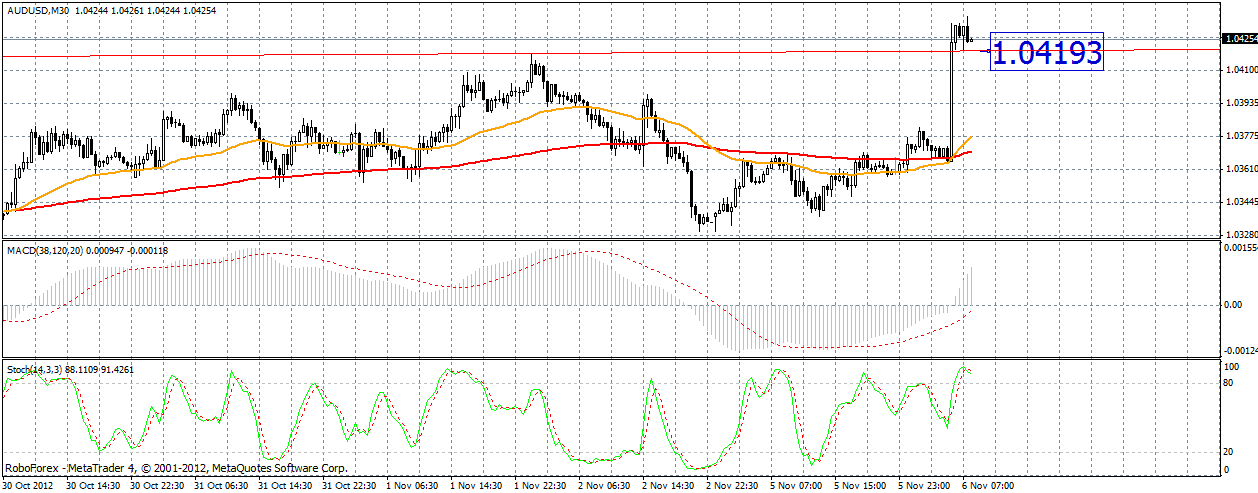Click the 2 Nov 22:30 time label
1258x493 pixels.
(731, 485)
